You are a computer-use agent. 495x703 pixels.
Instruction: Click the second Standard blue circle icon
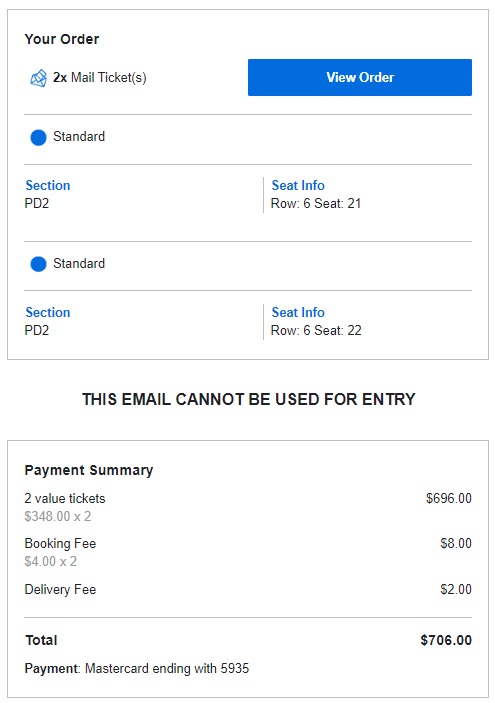(38, 264)
